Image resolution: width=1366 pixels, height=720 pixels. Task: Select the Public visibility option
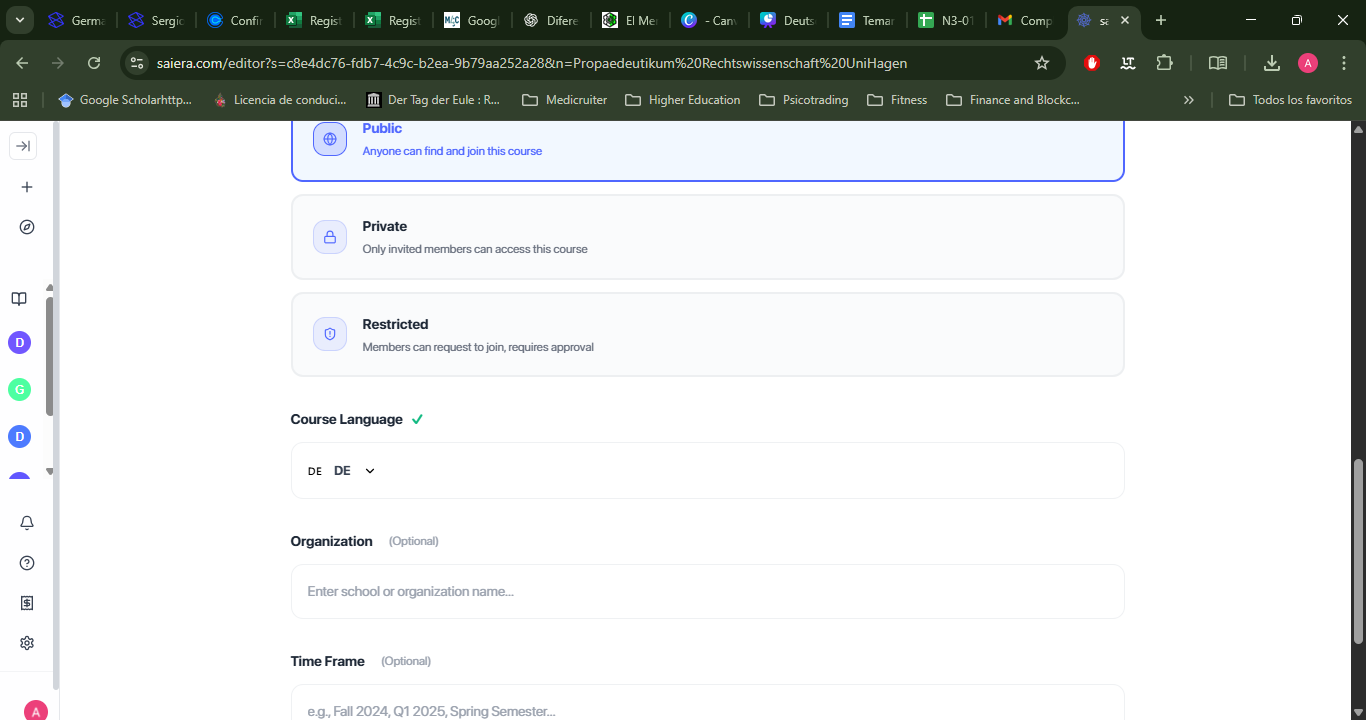click(707, 141)
